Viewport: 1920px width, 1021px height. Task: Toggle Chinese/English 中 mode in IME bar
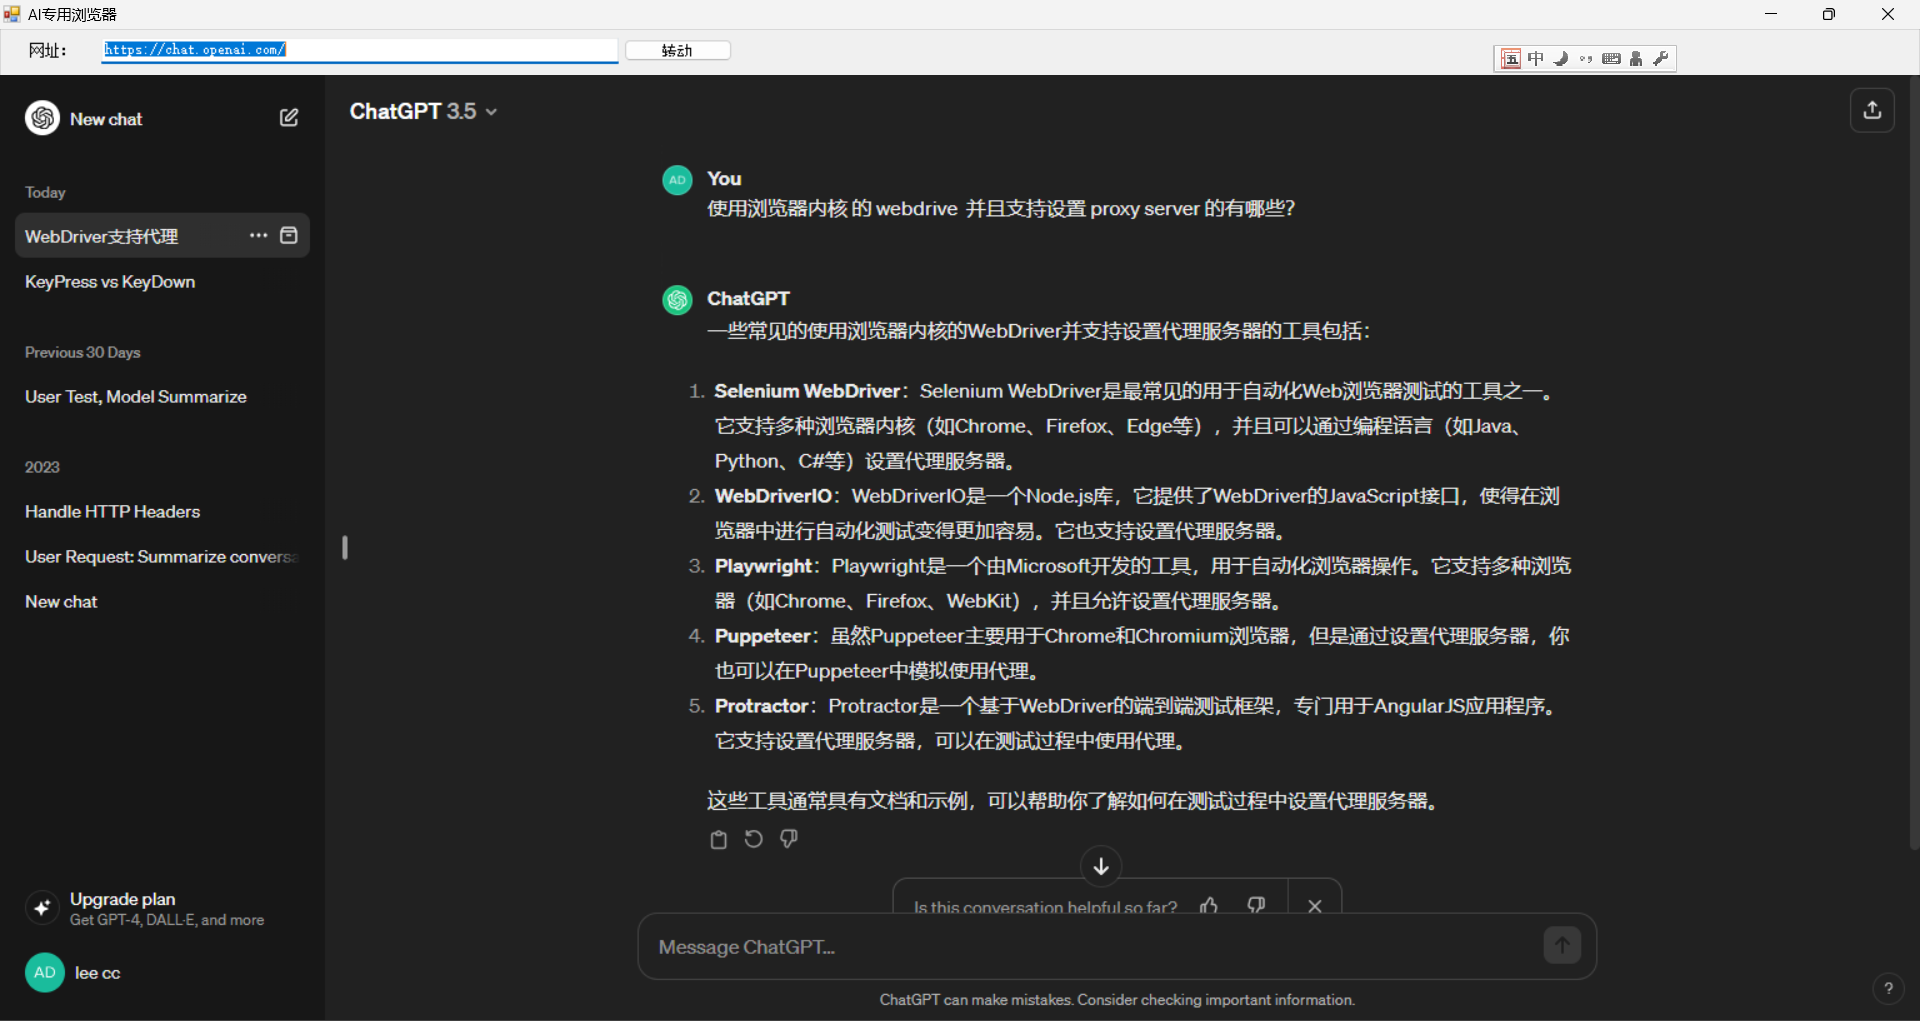(x=1536, y=59)
